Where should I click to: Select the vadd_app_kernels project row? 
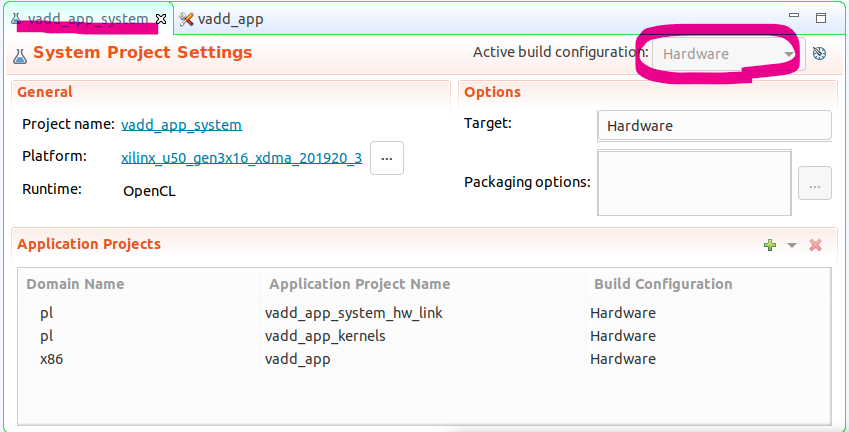tap(325, 336)
